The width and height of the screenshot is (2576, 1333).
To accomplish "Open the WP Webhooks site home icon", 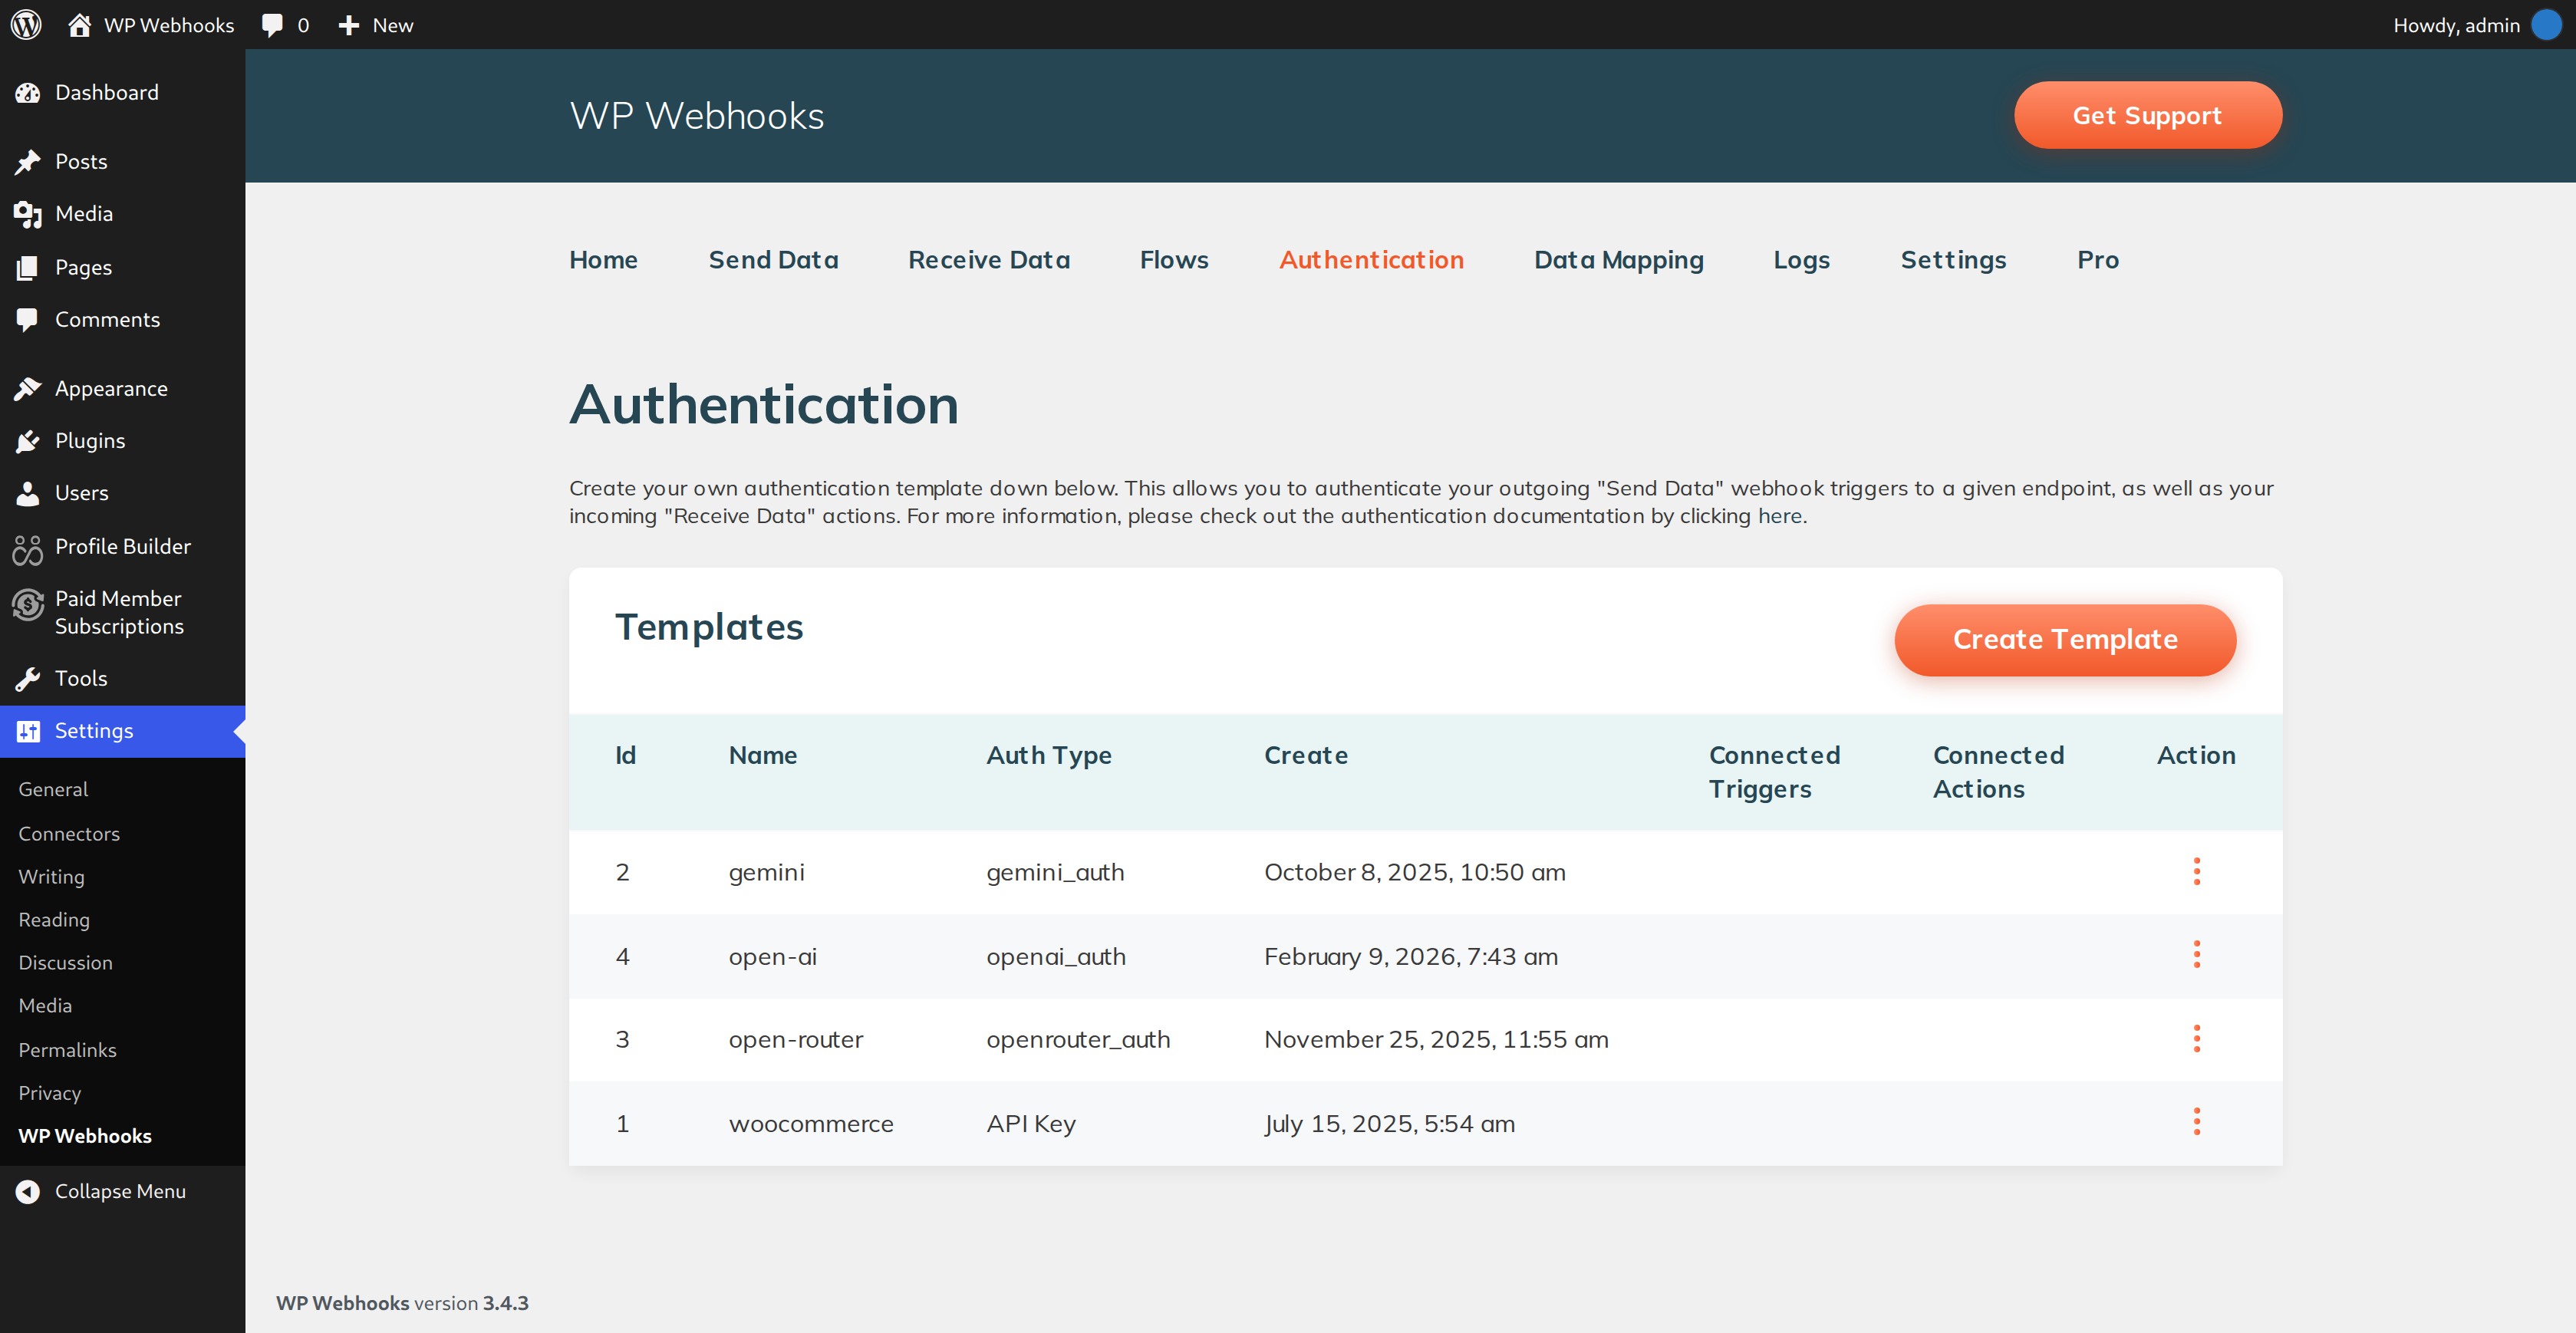I will click(79, 25).
